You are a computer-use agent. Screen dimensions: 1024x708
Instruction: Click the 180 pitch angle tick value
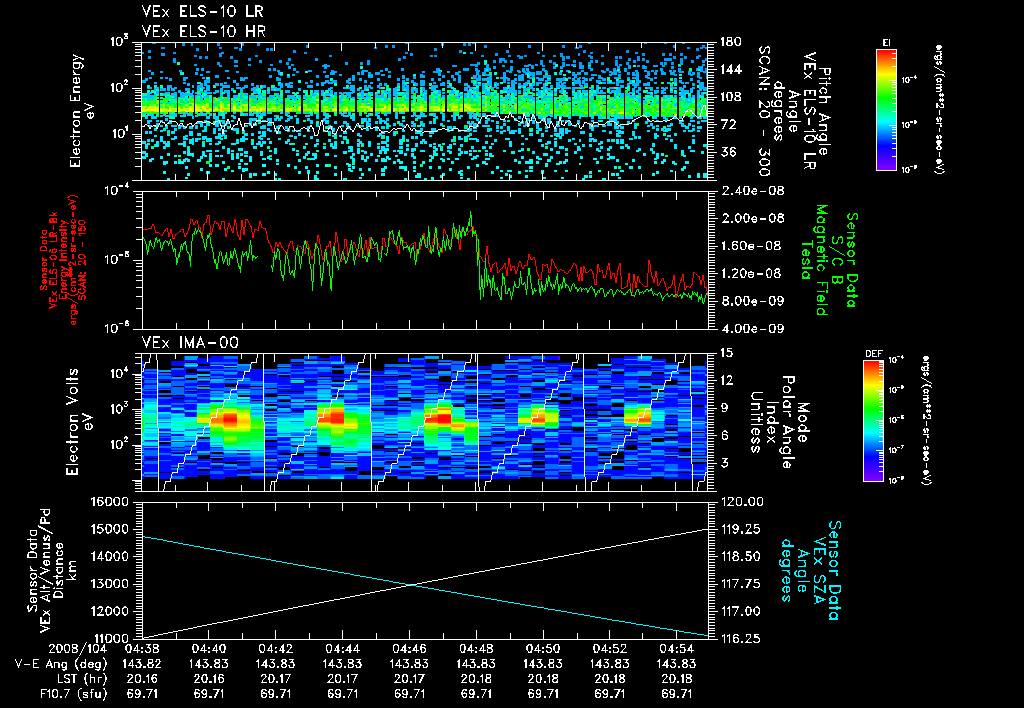click(731, 42)
